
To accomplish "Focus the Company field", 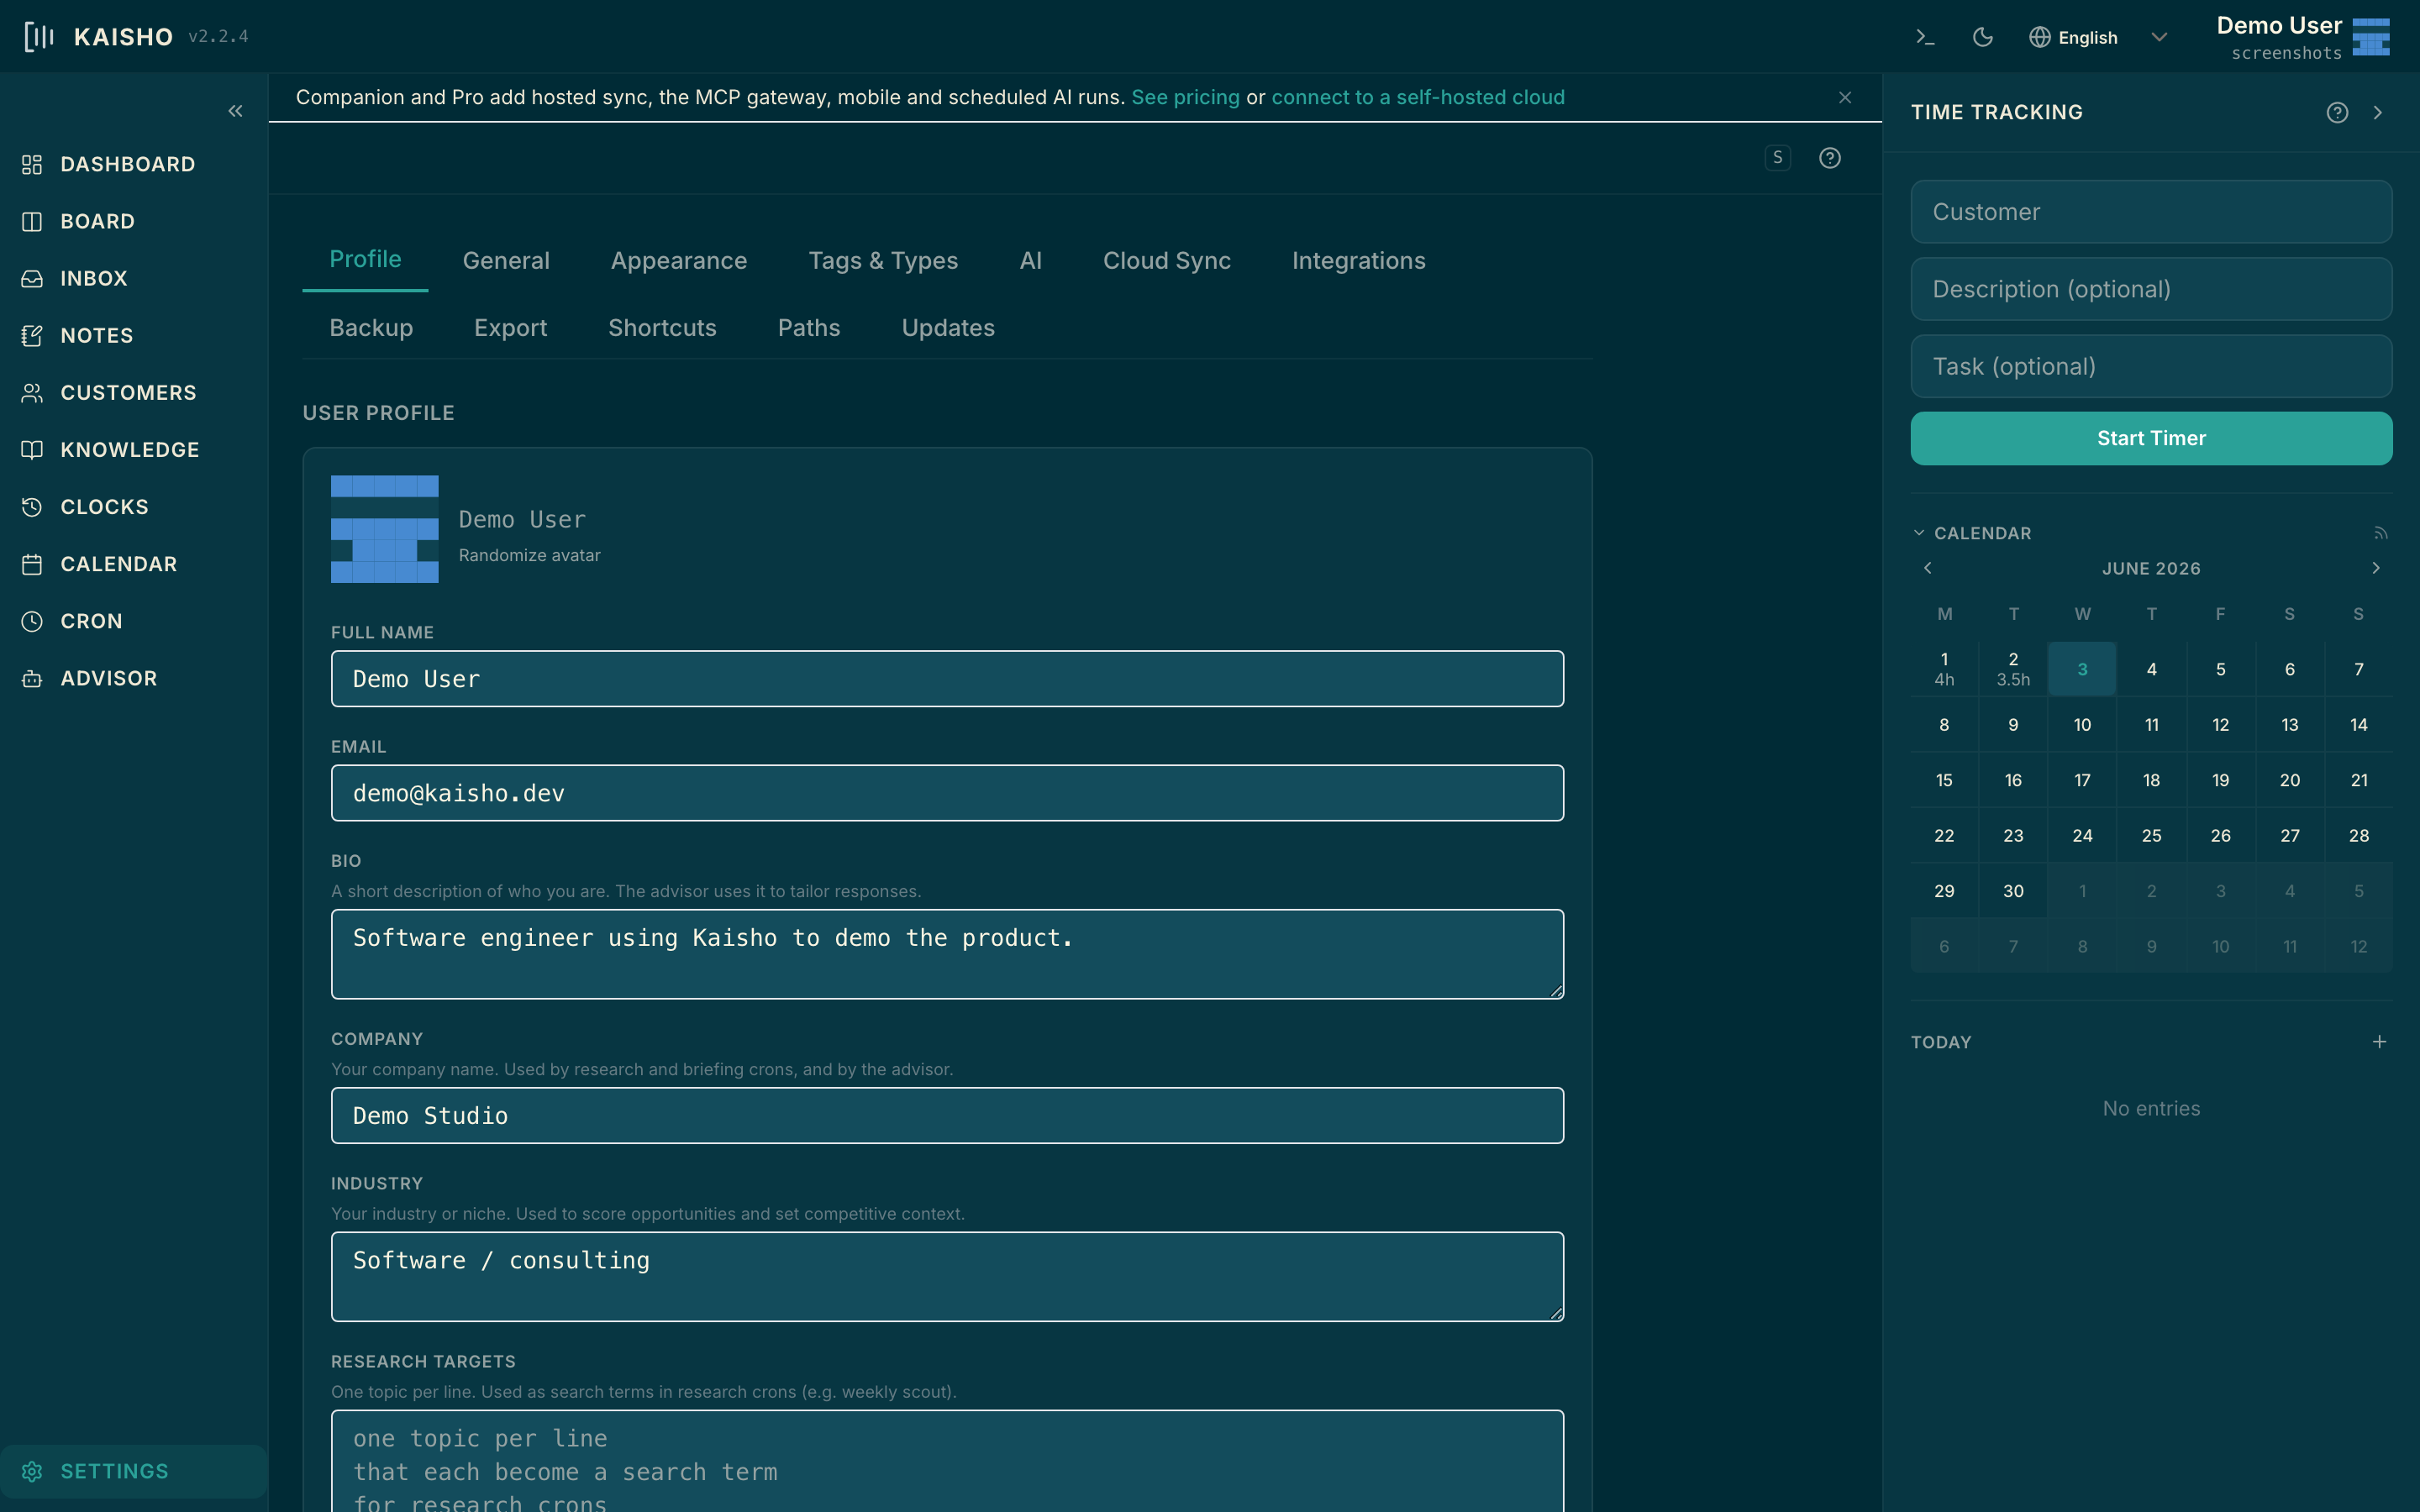I will pos(947,1116).
